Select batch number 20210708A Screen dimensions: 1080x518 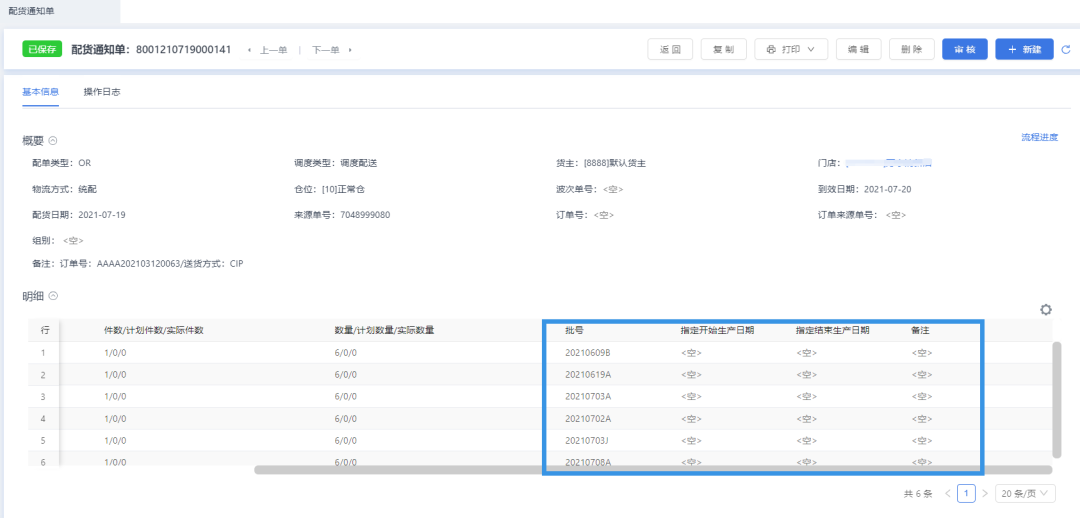tap(588, 462)
